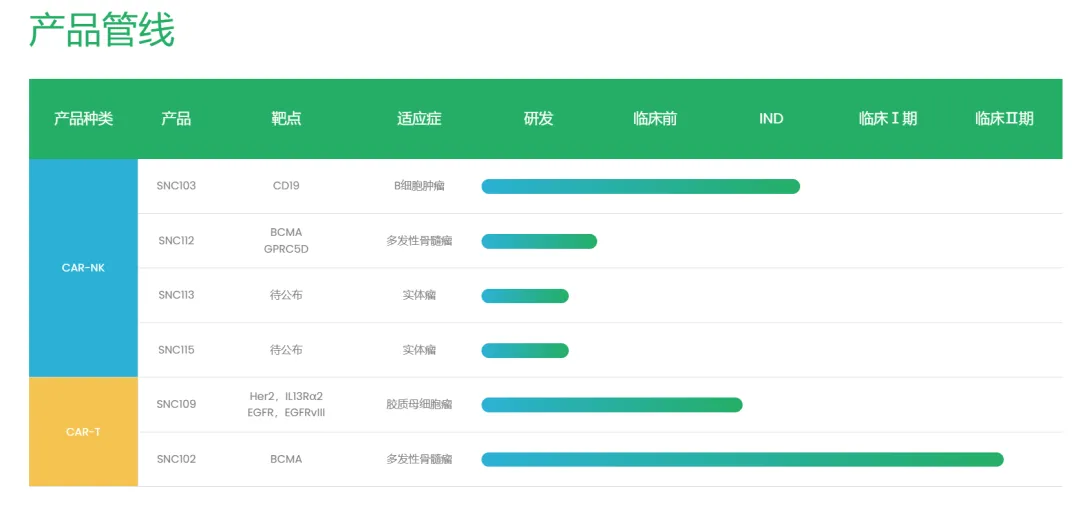This screenshot has width=1080, height=519.
Task: Click the SNC109 product name
Action: (176, 404)
